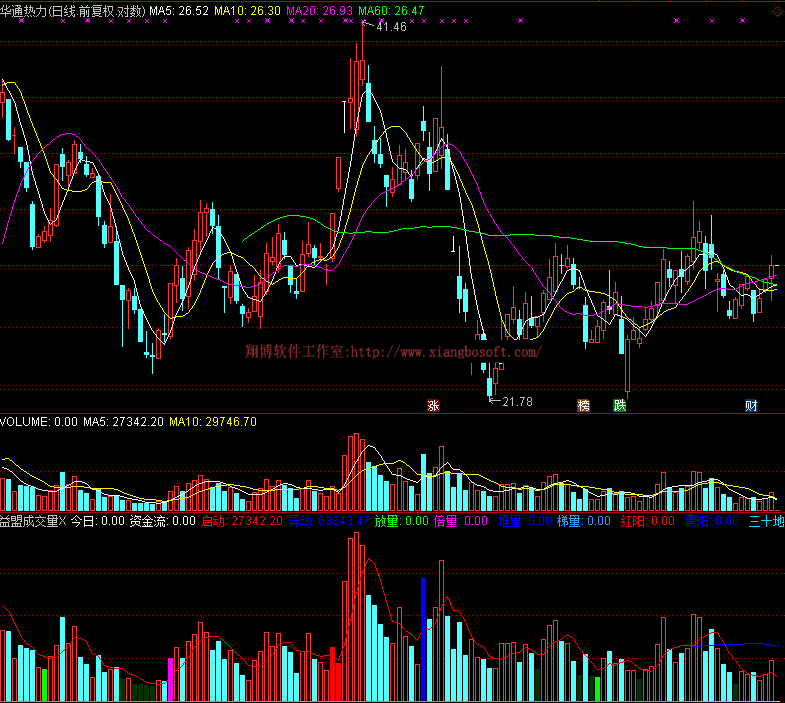Viewport: 785px width, 703px height.
Task: Click the green 跌 info marker icon
Action: click(619, 406)
